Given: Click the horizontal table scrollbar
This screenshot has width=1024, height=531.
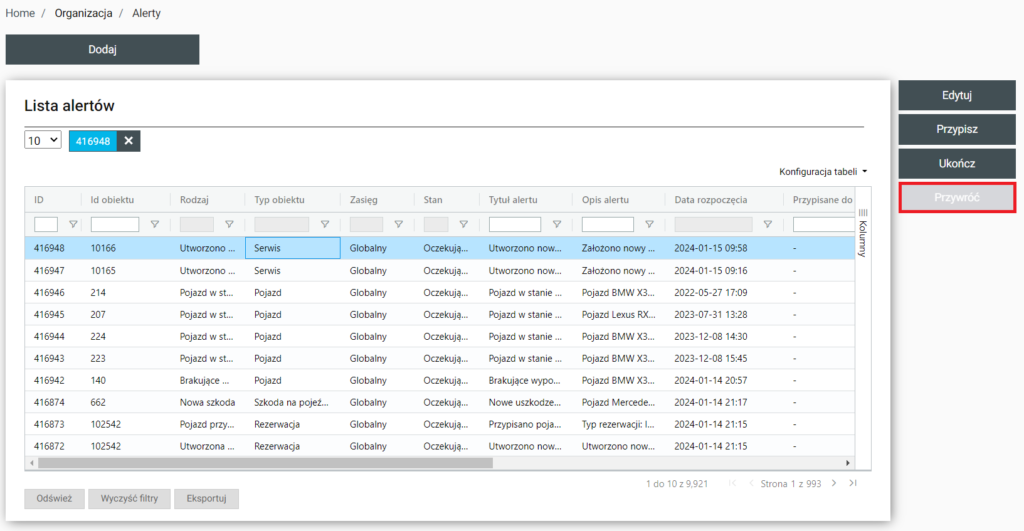Looking at the screenshot, I should (x=265, y=463).
